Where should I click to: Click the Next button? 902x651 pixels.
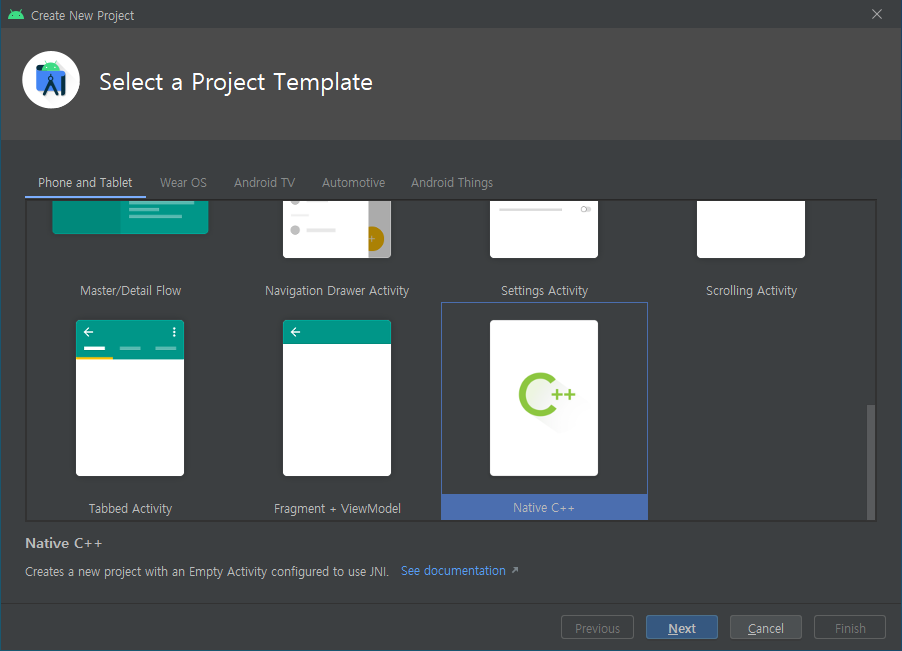[682, 627]
